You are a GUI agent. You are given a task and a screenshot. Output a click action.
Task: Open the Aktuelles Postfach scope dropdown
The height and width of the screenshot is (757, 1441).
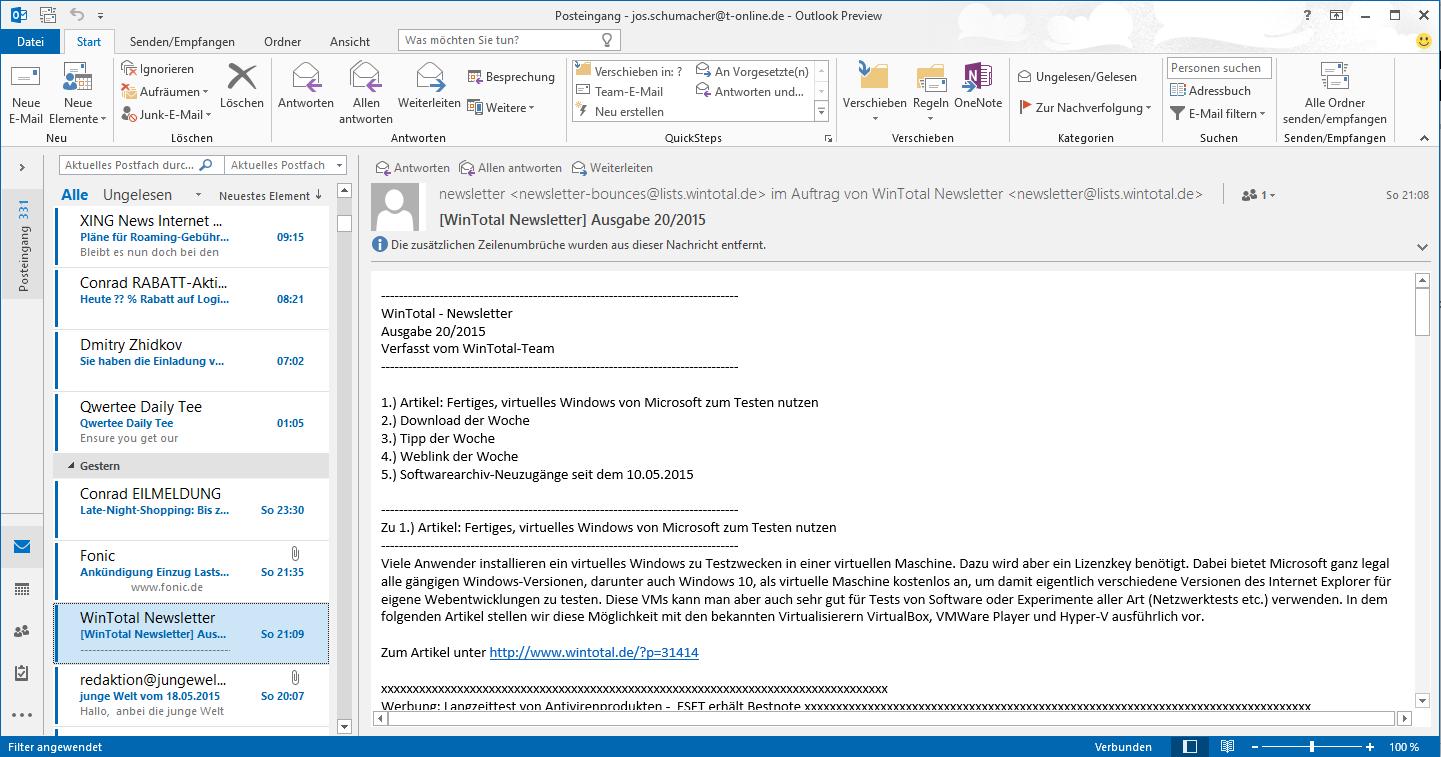(x=284, y=165)
